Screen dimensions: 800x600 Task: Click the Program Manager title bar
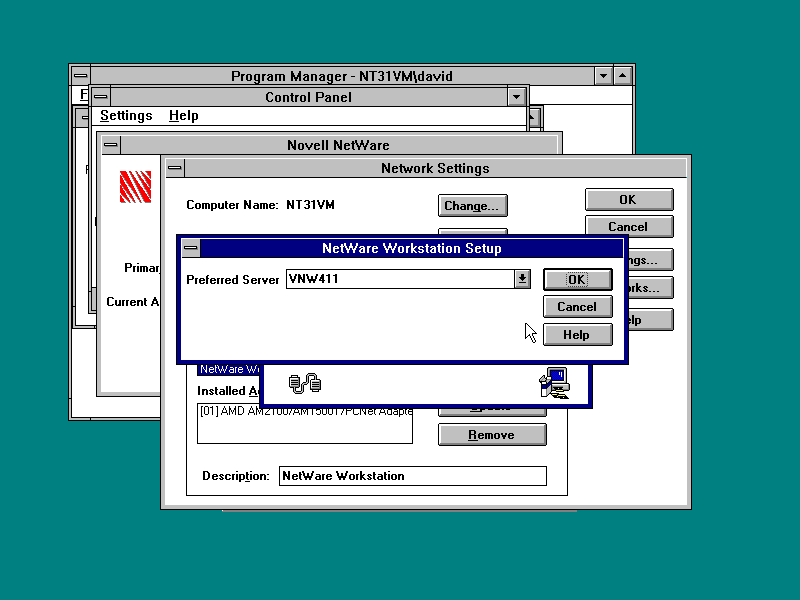[x=341, y=76]
